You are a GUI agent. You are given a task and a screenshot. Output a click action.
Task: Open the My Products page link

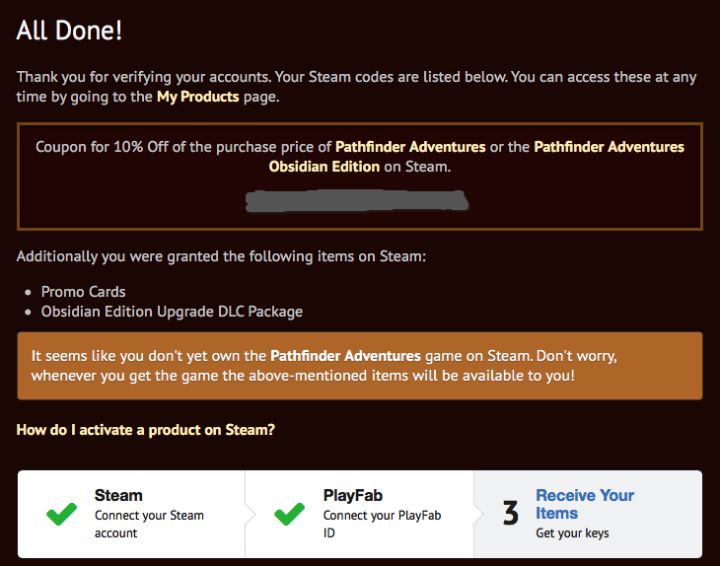click(198, 97)
